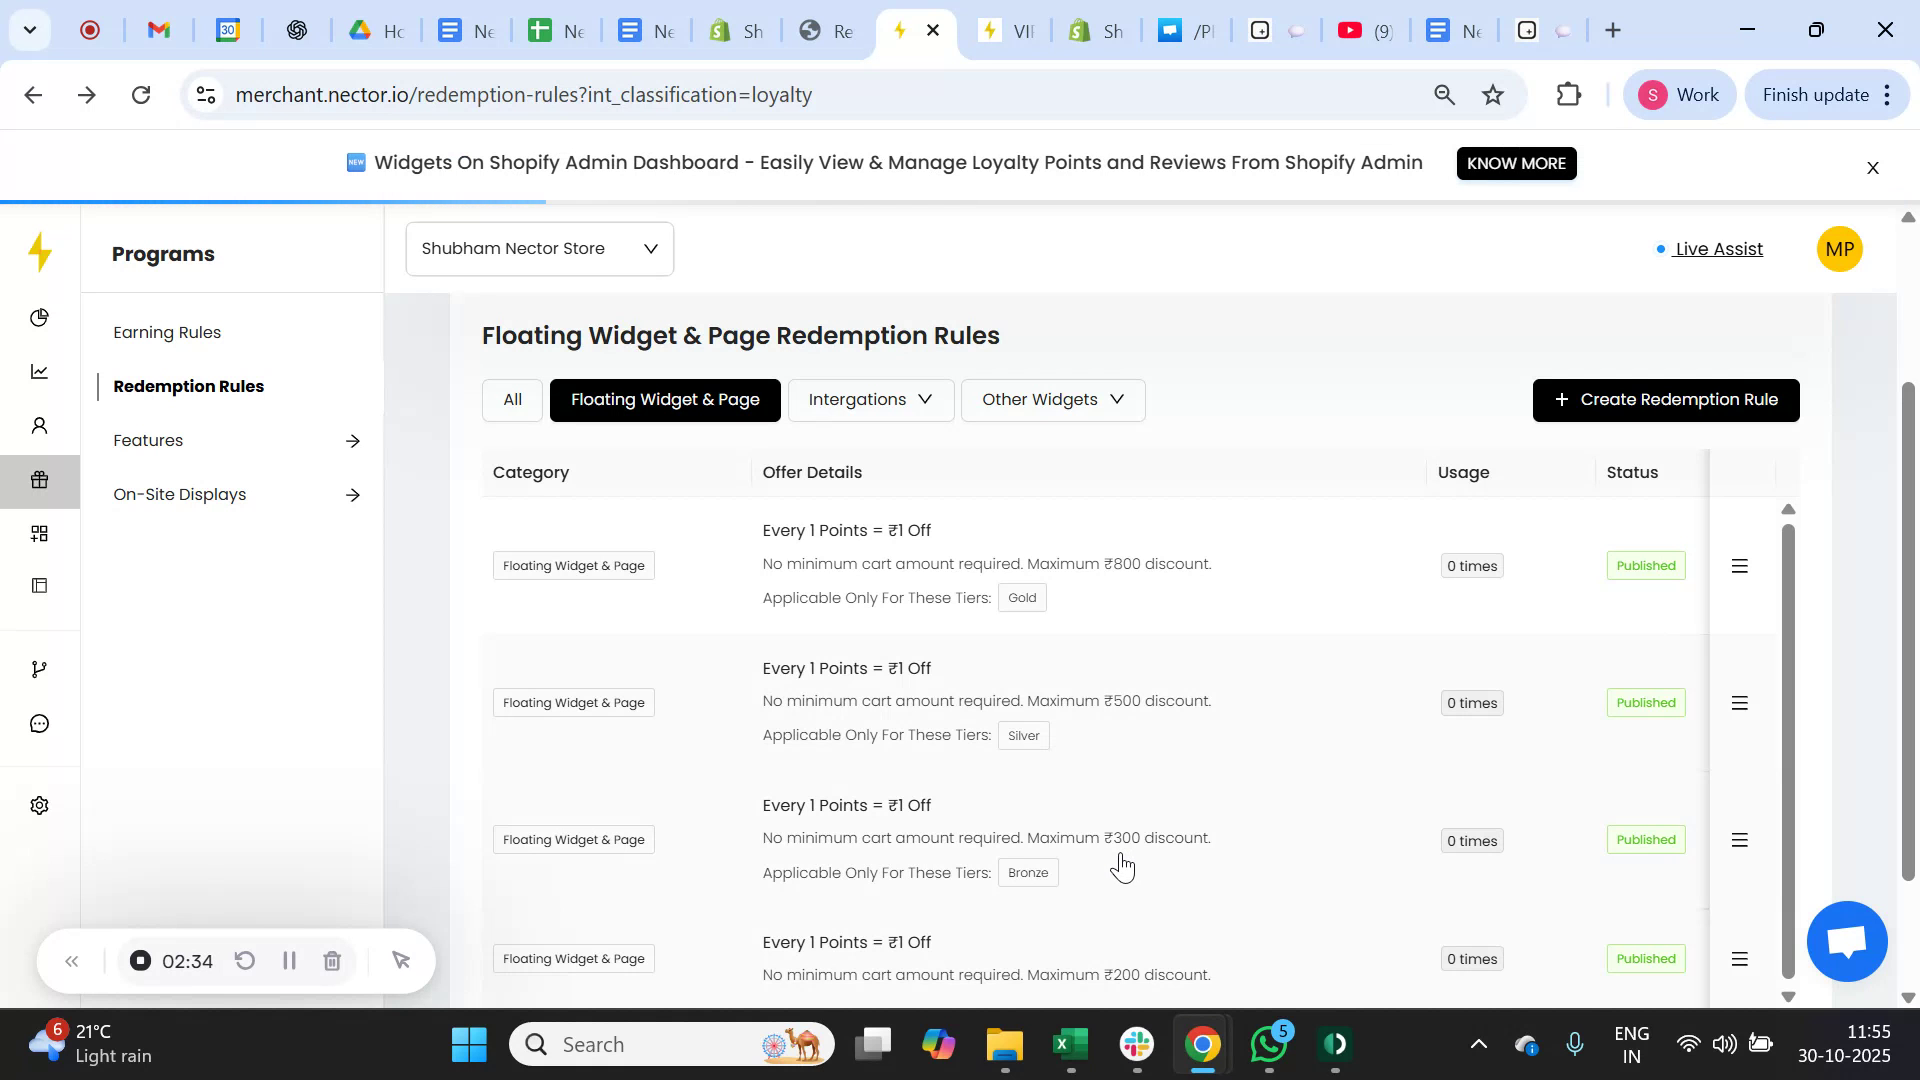Screen dimensions: 1920x1080
Task: Expand the Intergations filter dropdown
Action: coord(870,400)
